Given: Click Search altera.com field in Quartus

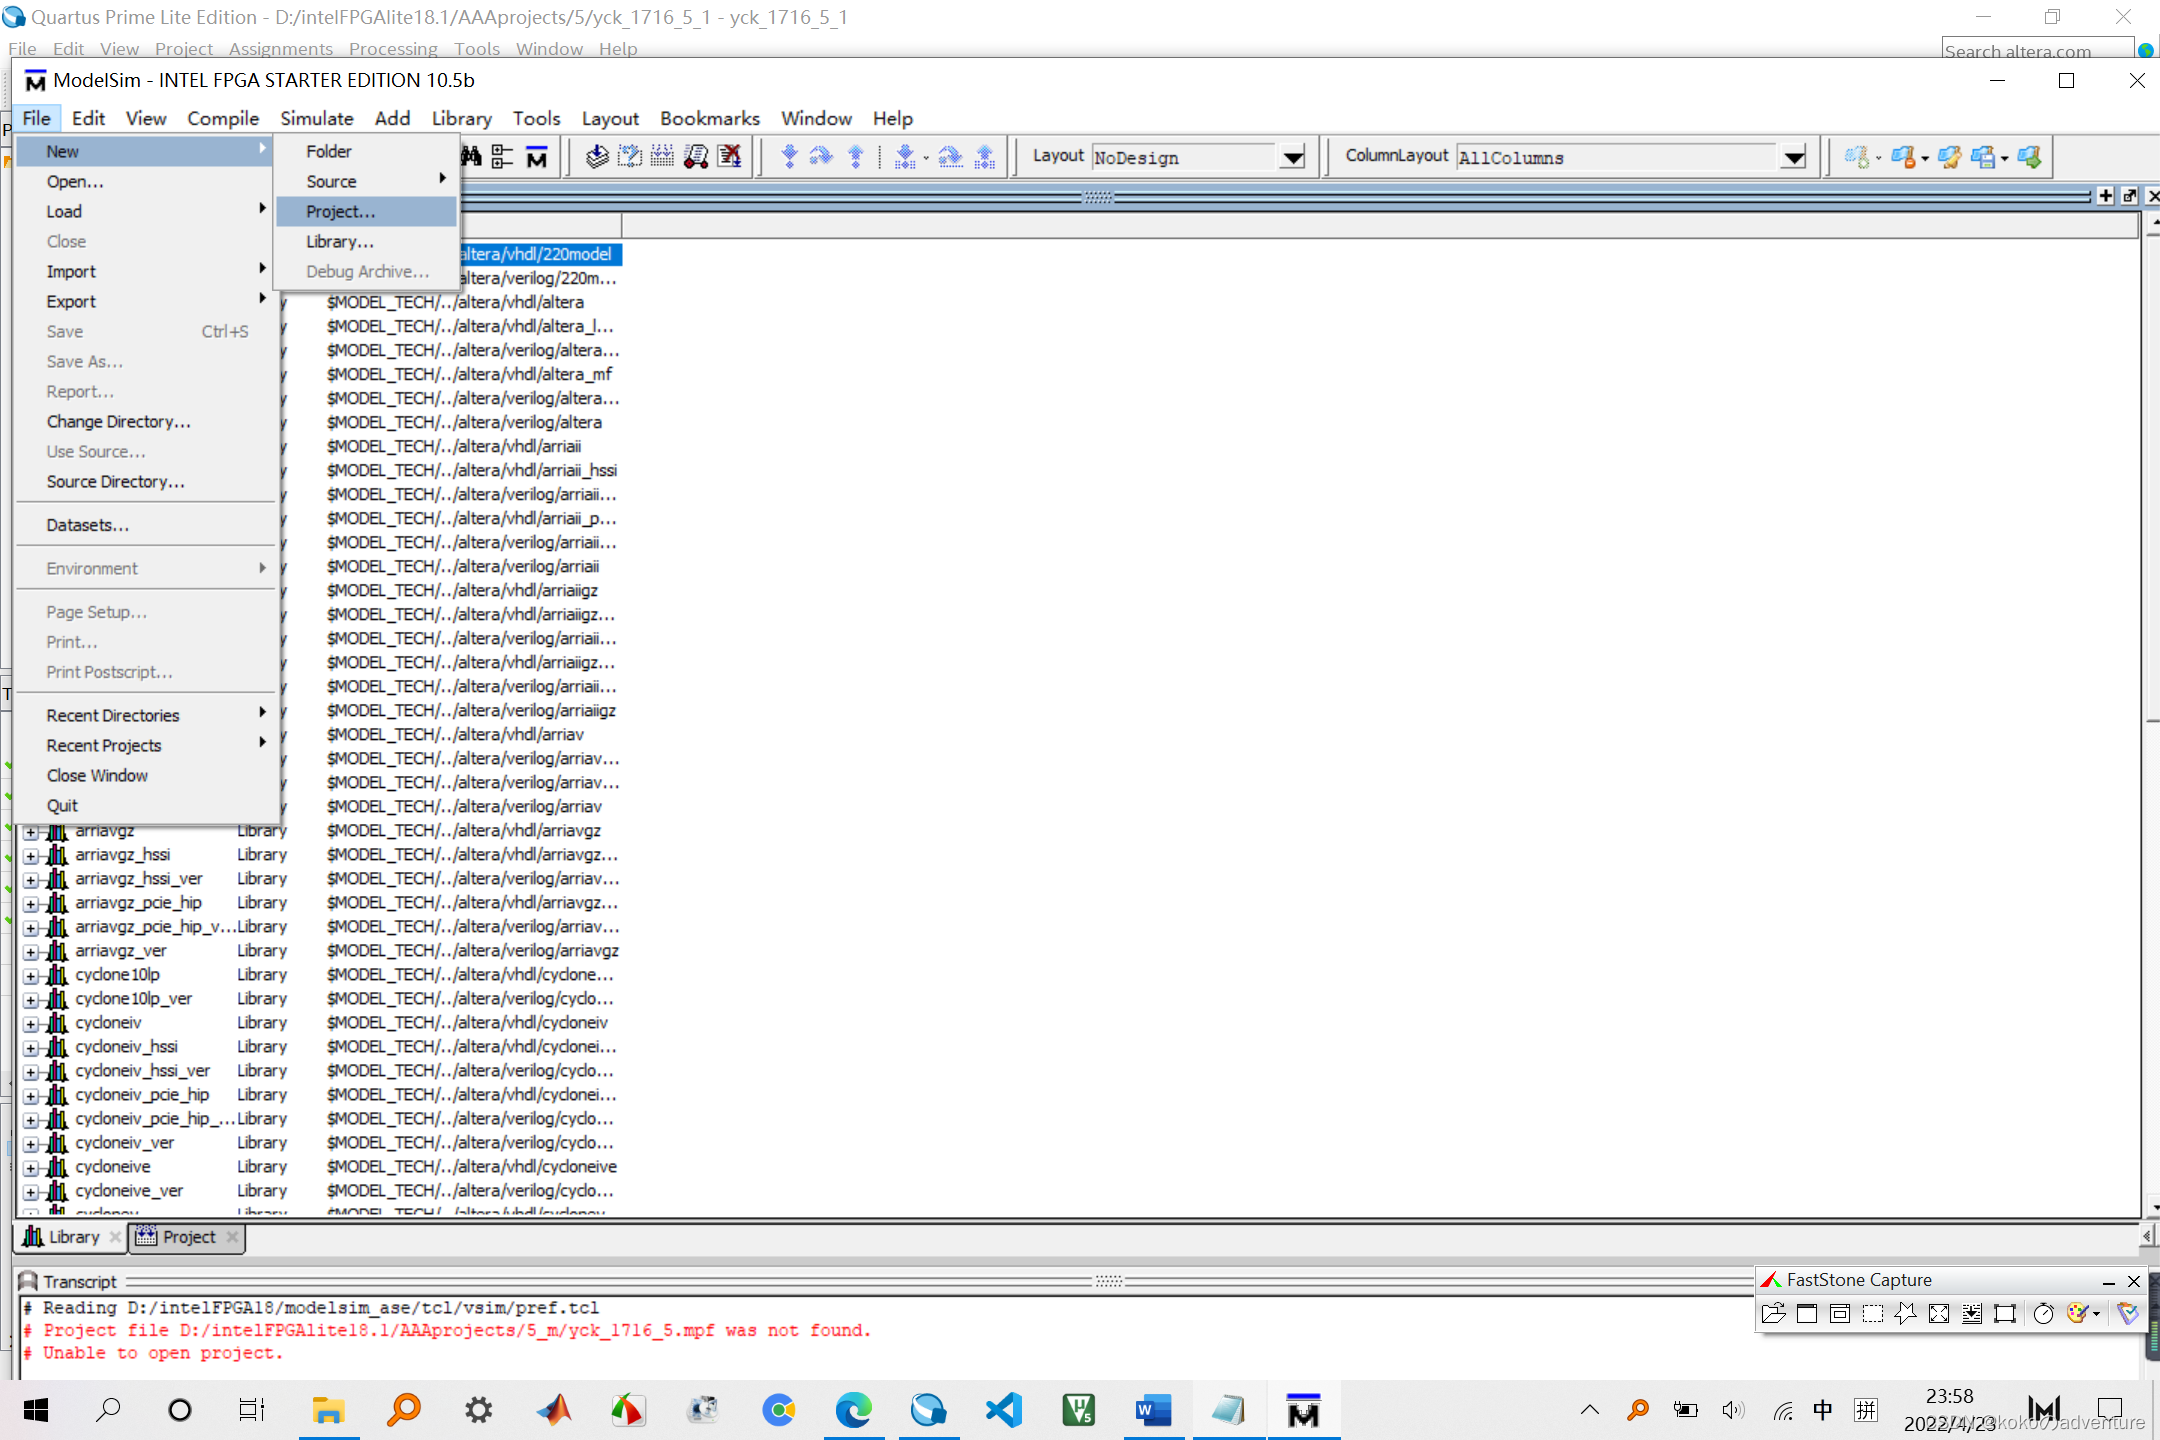Looking at the screenshot, I should tap(2037, 50).
